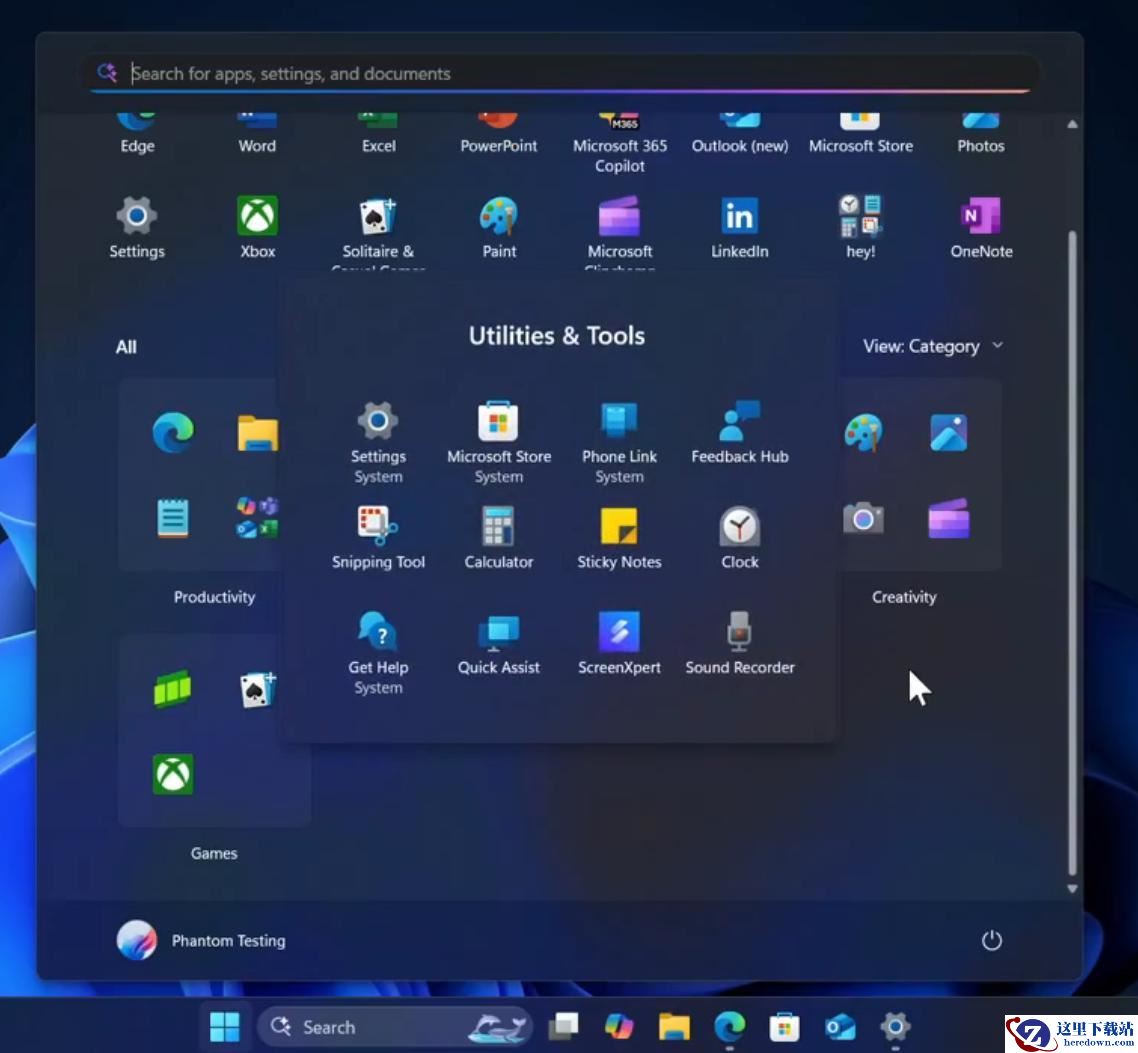Open the power options button
This screenshot has height=1053, width=1138.
pyautogui.click(x=991, y=941)
